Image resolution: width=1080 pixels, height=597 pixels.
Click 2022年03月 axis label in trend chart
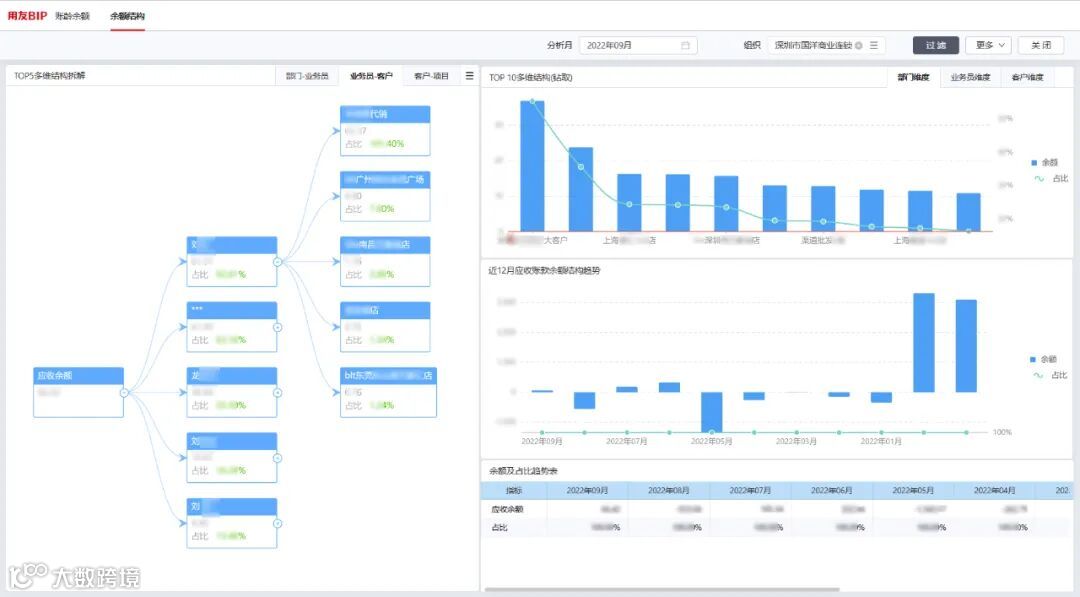click(796, 441)
